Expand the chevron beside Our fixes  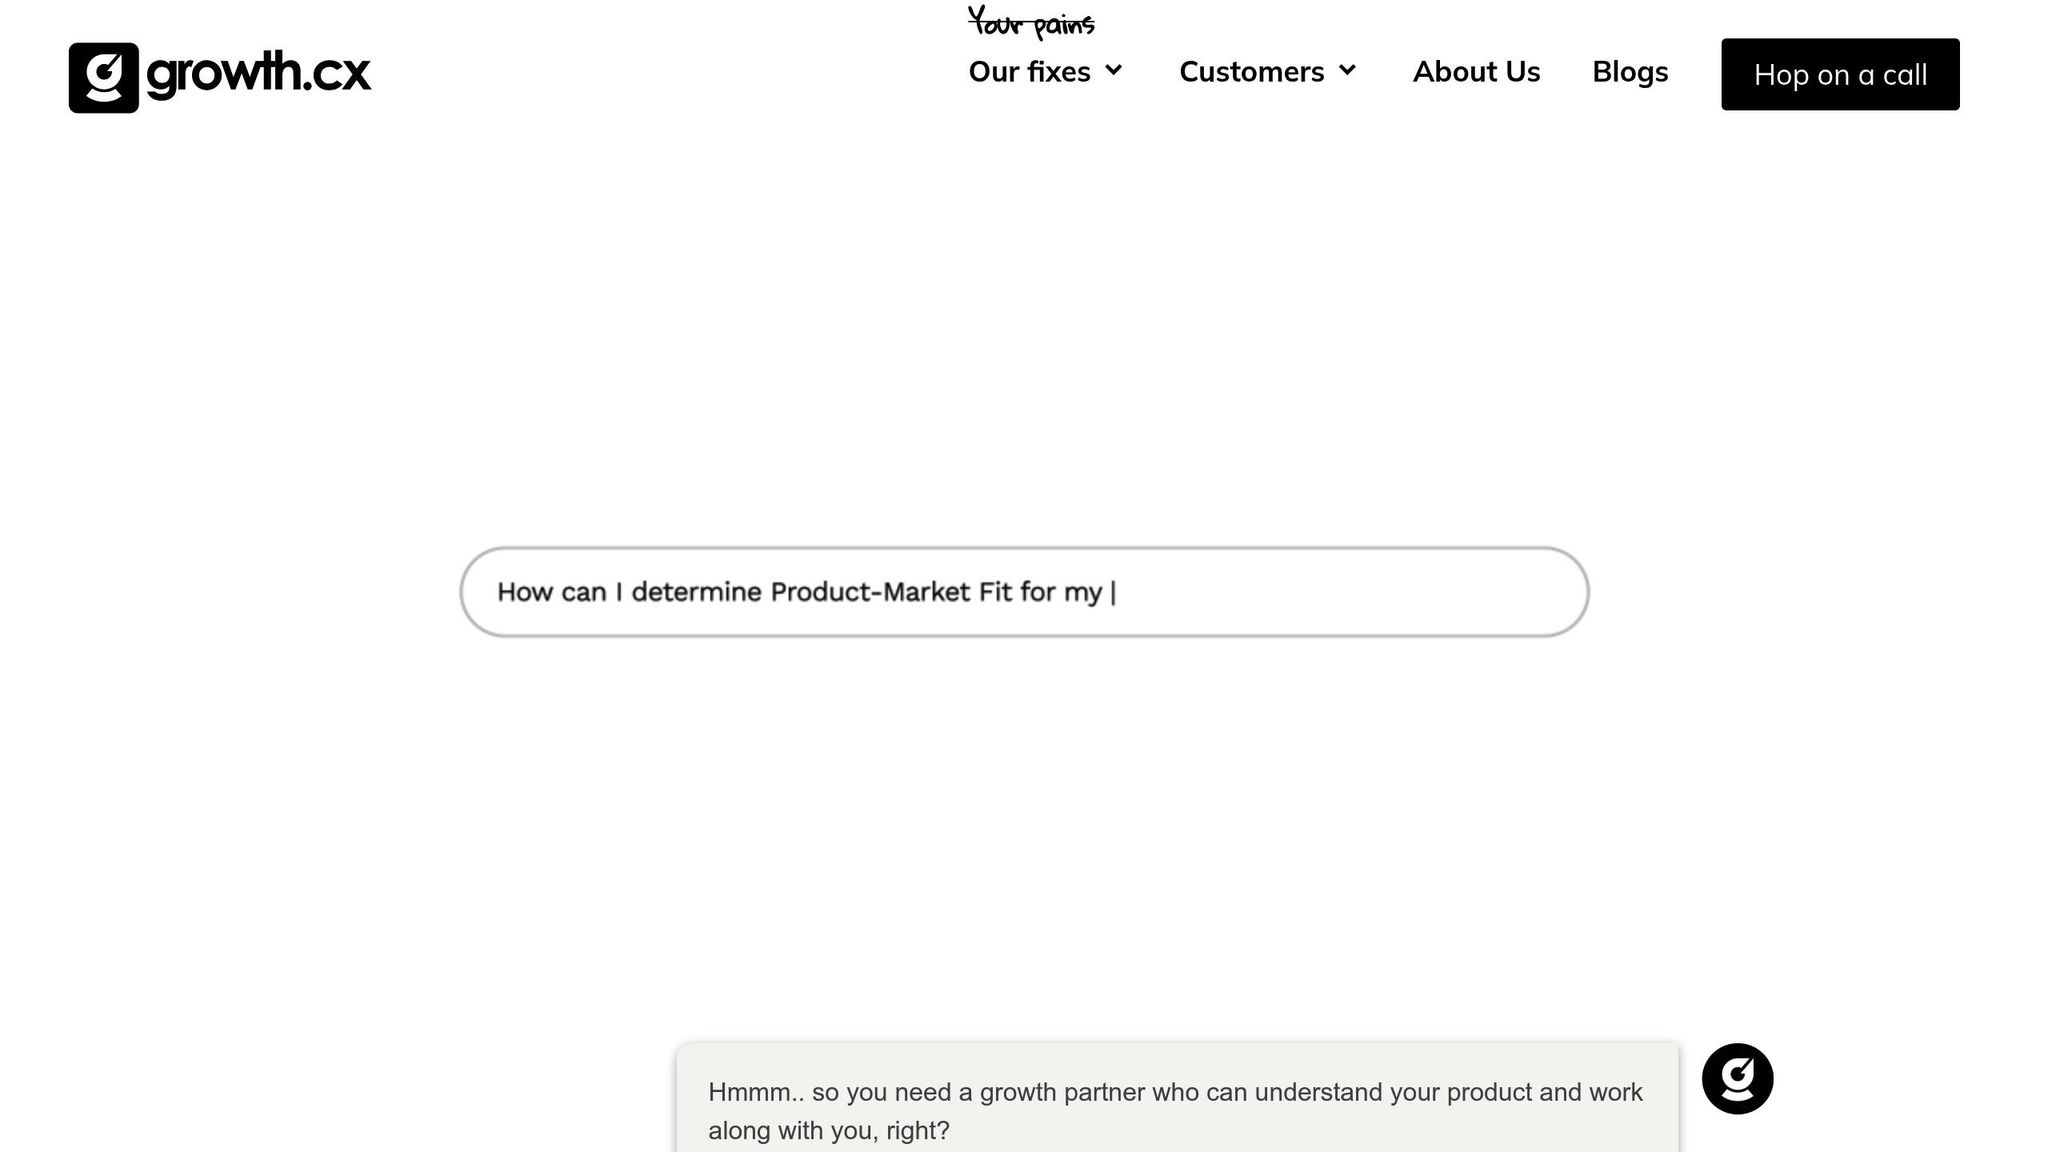pos(1114,70)
